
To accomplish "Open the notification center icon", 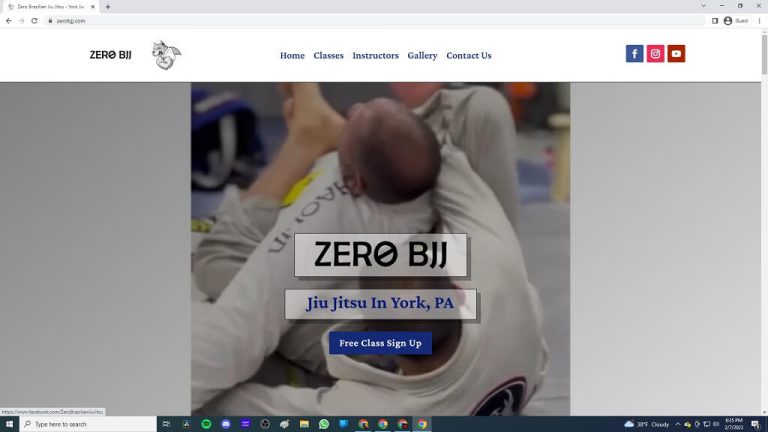I will point(756,424).
